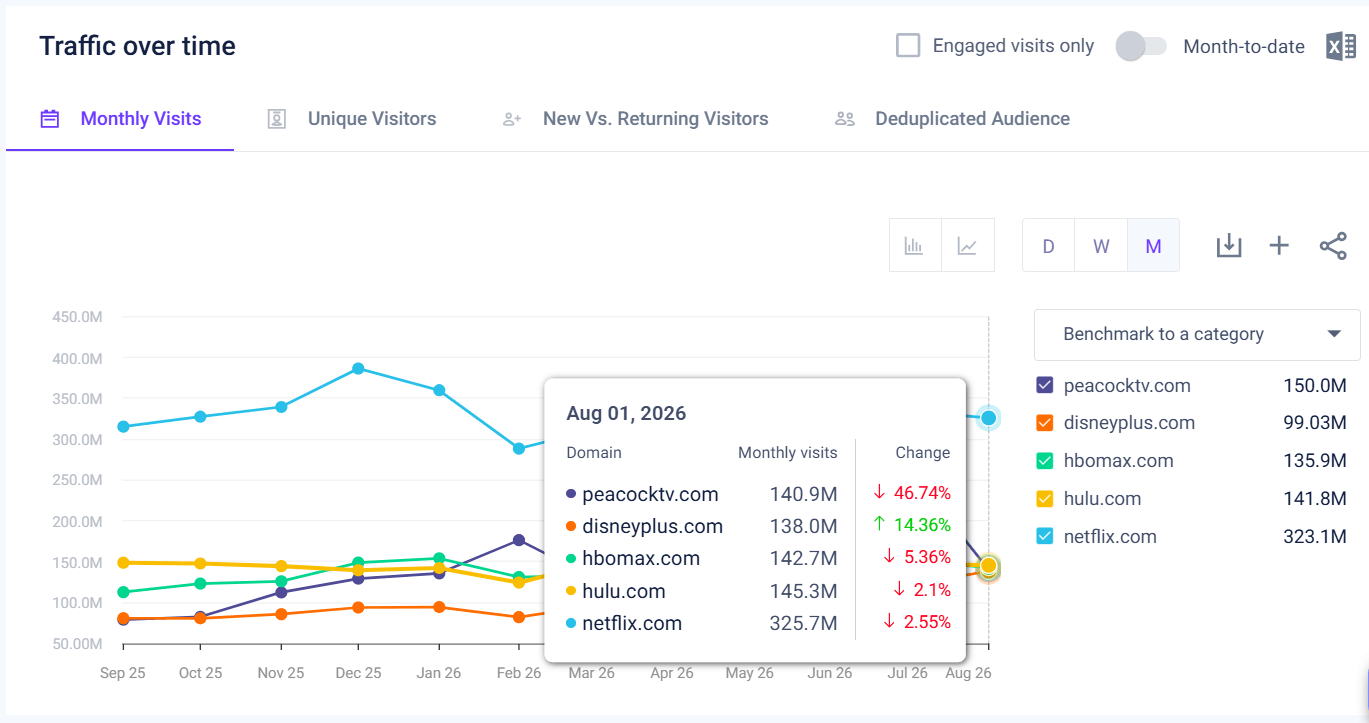1369x723 pixels.
Task: Click disneyplus.com in the tooltip
Action: (652, 526)
